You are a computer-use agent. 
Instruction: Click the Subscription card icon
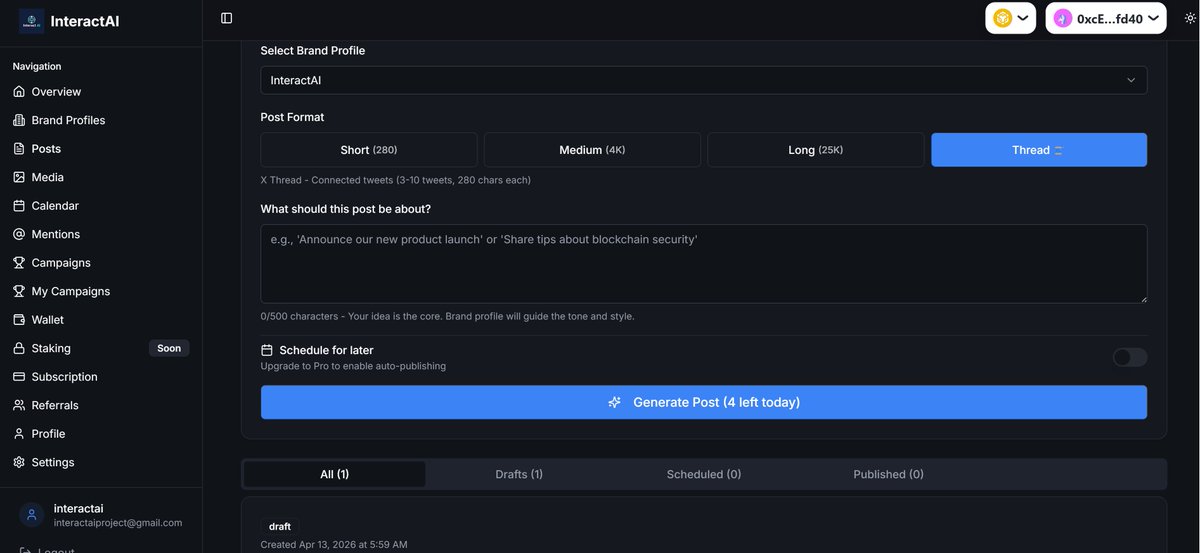click(x=19, y=377)
